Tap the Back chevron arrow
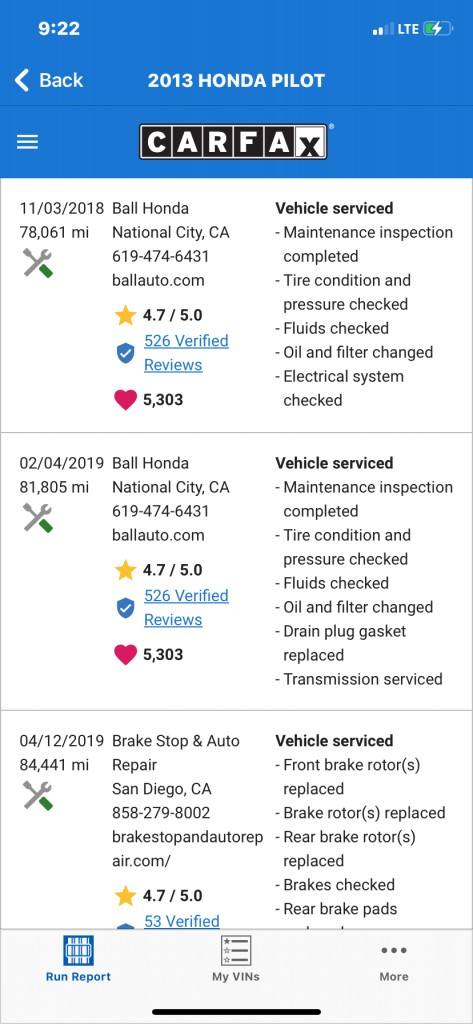 pos(22,80)
